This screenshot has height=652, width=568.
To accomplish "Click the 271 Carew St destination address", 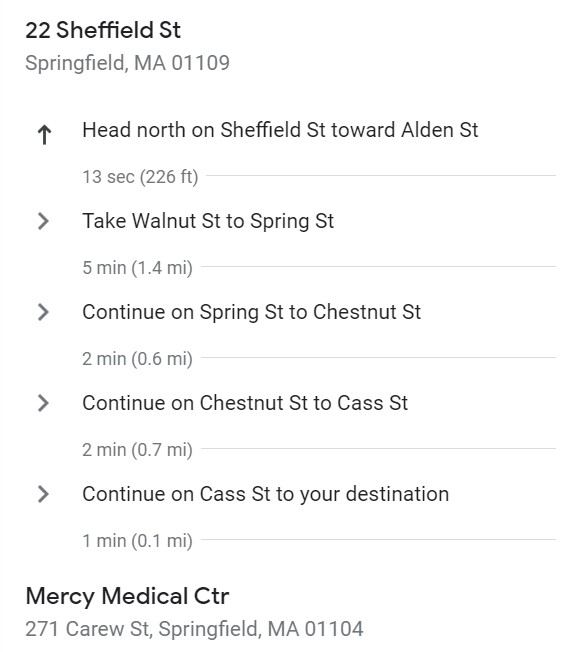I will click(194, 629).
